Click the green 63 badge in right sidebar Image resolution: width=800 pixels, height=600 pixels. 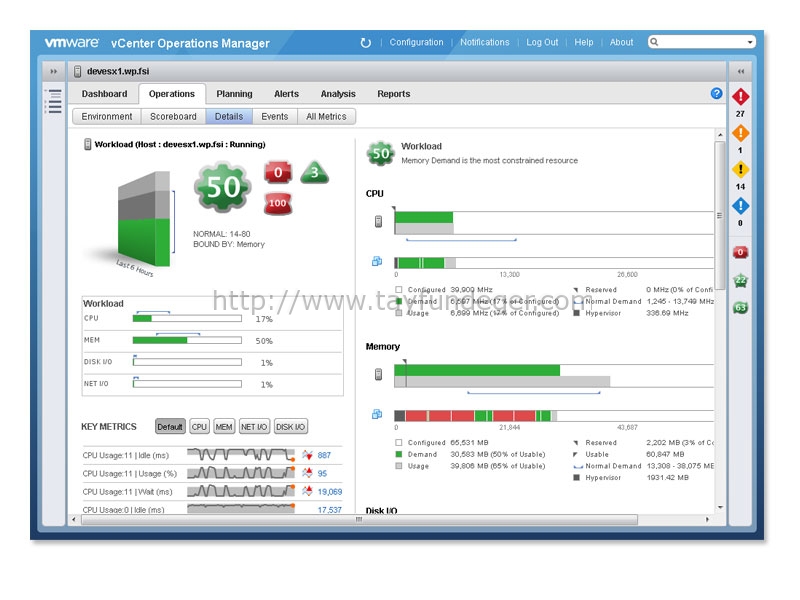tap(740, 308)
